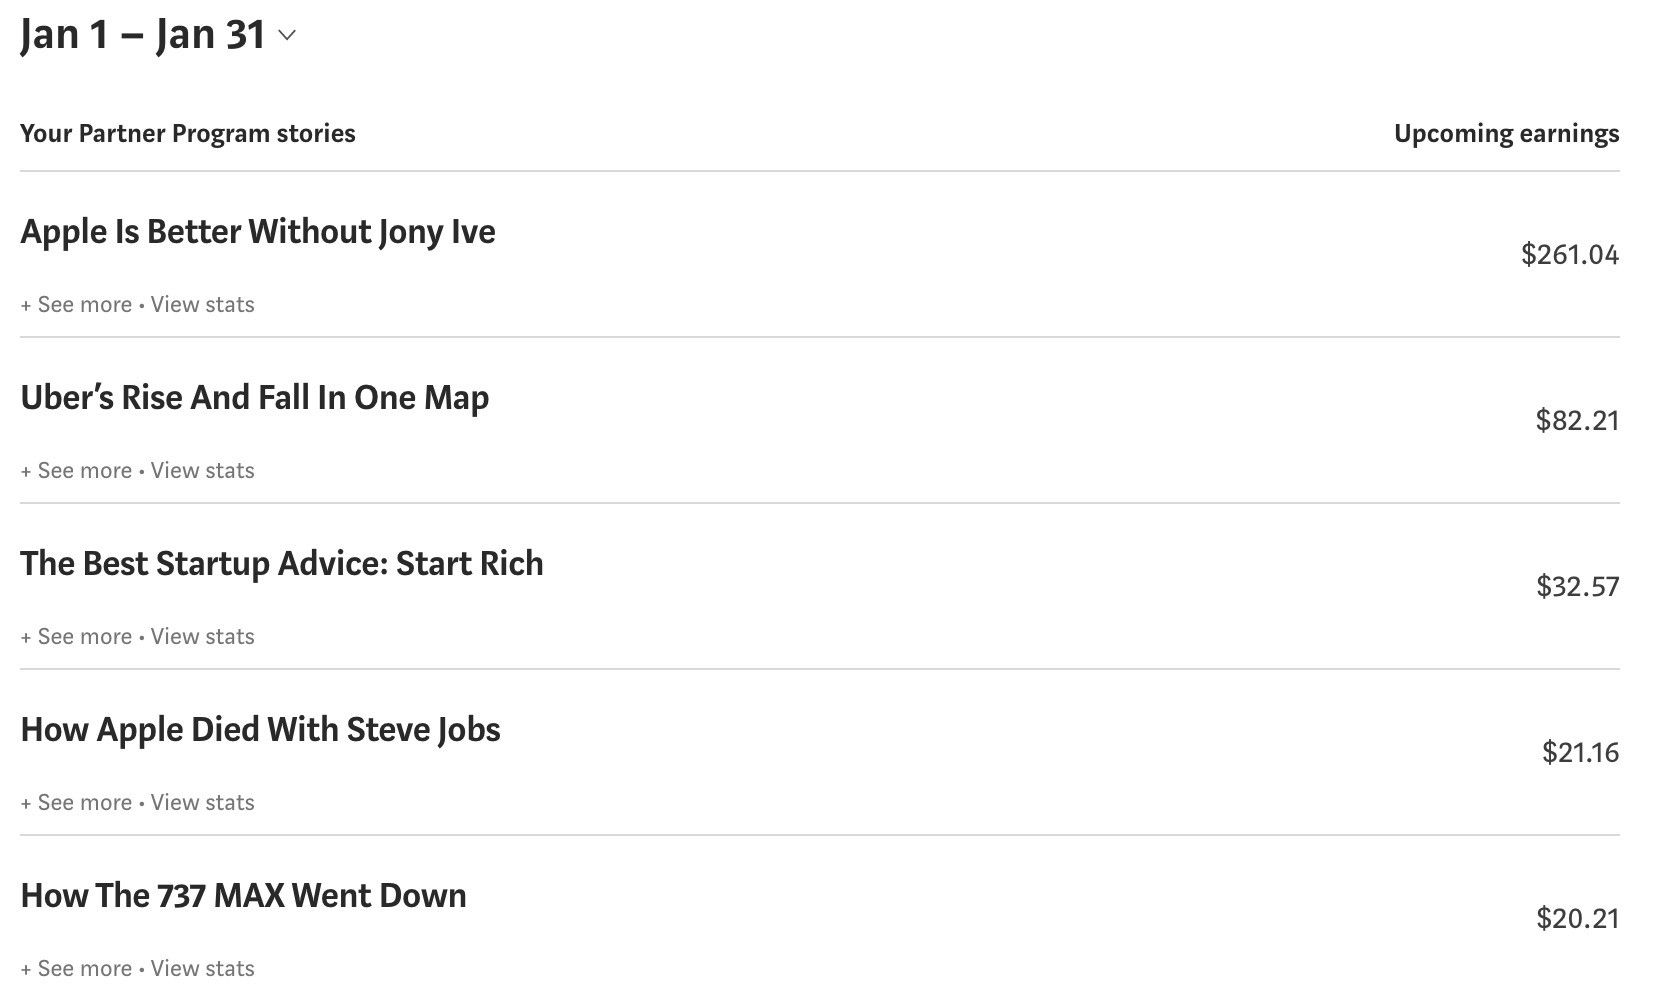Click the Your Partner Program stories heading
The image size is (1656, 998).
click(188, 134)
